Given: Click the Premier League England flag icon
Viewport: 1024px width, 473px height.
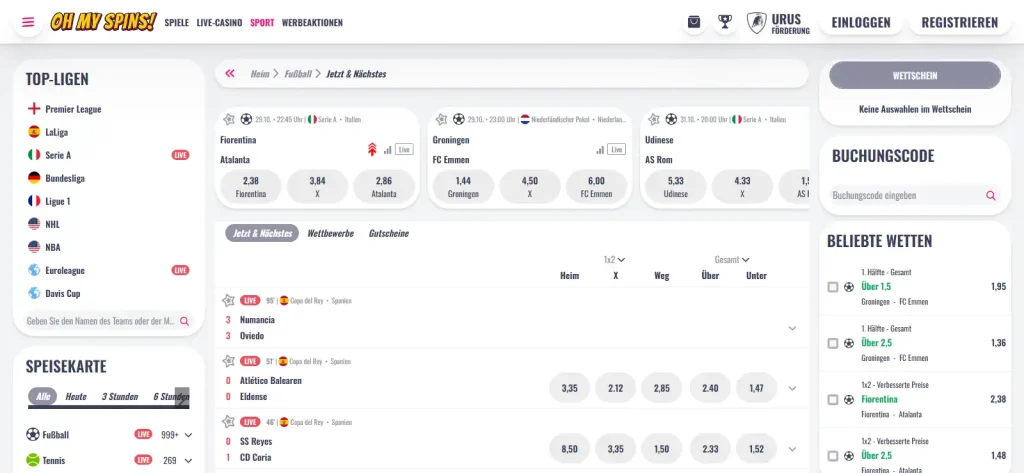Looking at the screenshot, I should 34,109.
